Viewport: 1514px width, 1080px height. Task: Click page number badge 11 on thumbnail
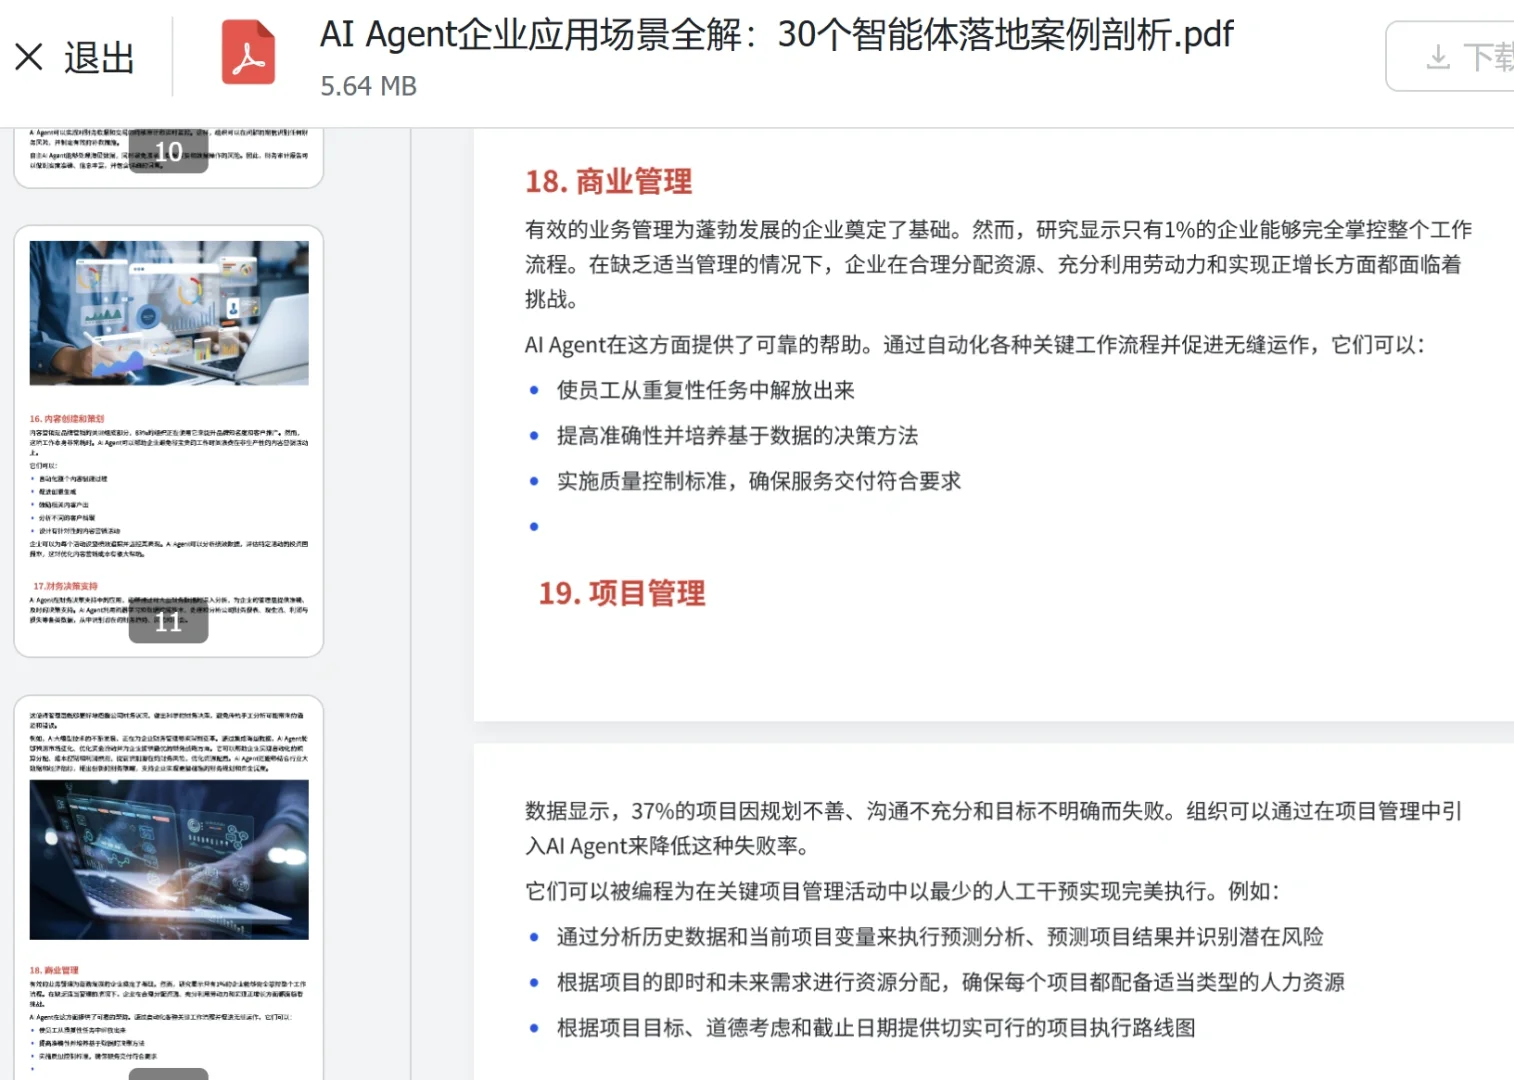[x=169, y=623]
